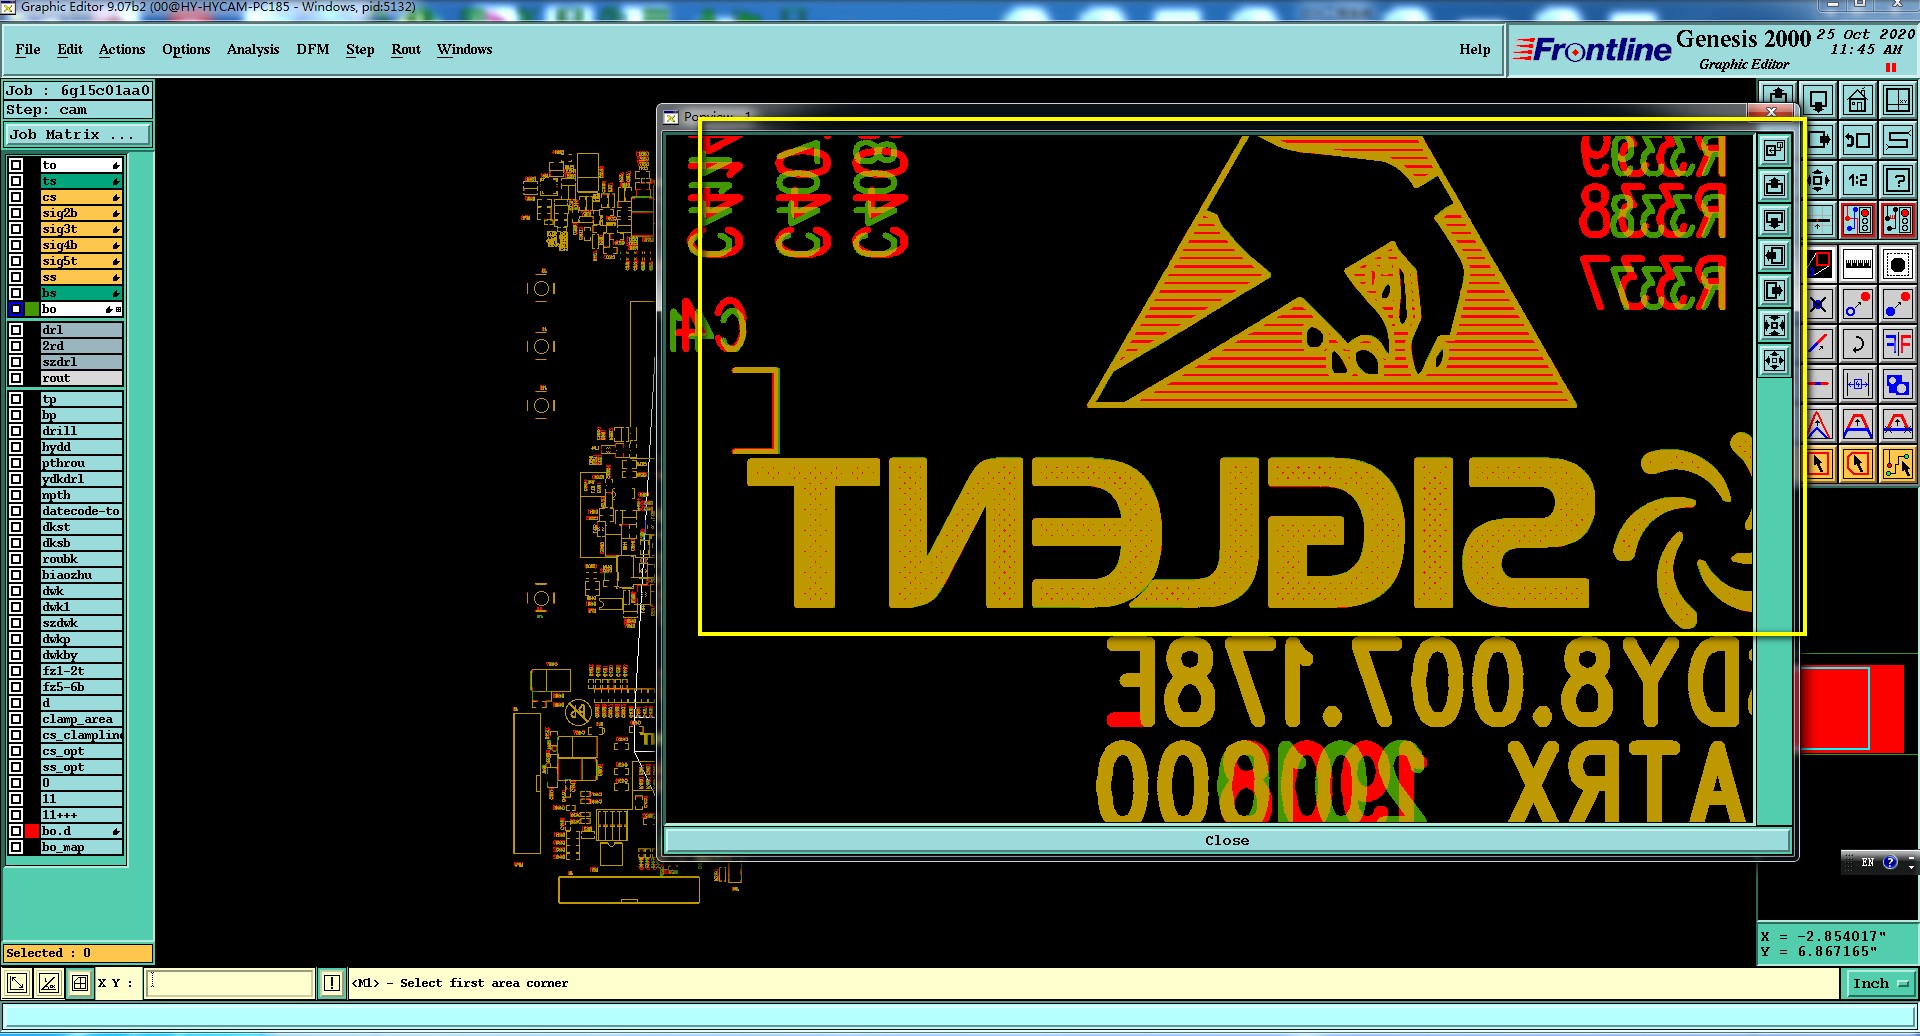Screen dimensions: 1920x1036
Task: Click the green color swatch of layer bo
Action: (32, 309)
